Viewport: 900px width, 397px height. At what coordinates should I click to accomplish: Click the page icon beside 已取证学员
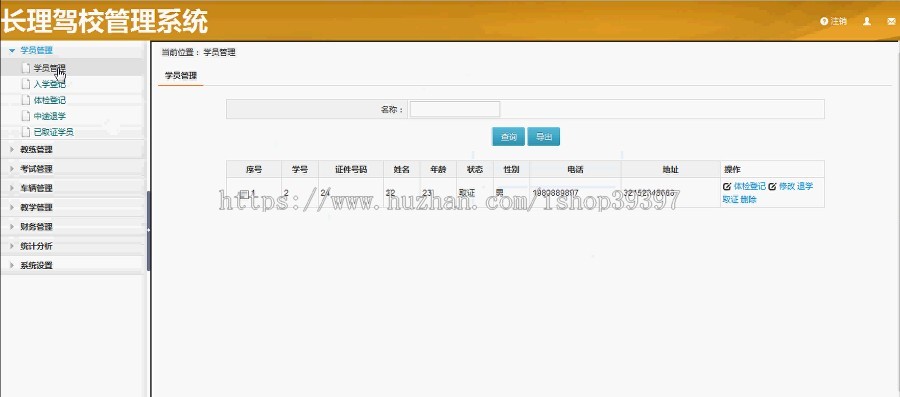point(25,132)
